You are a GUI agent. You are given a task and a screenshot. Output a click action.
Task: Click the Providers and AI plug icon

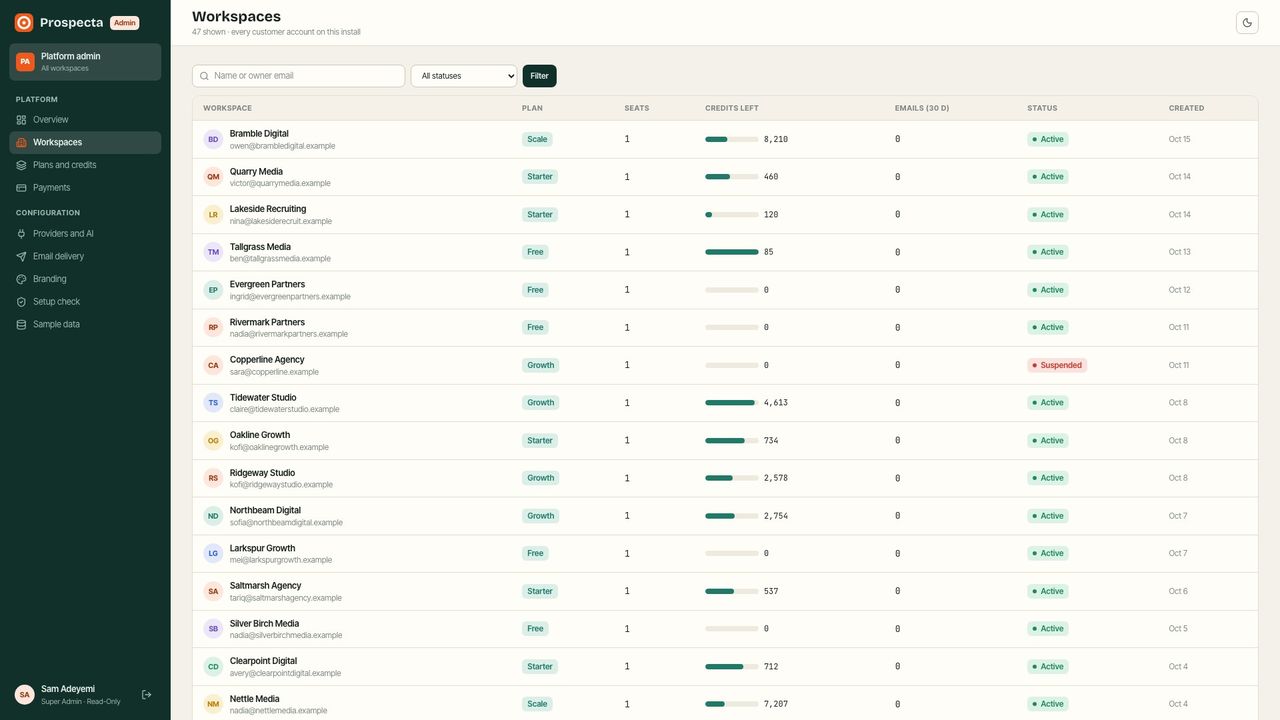pyautogui.click(x=22, y=234)
